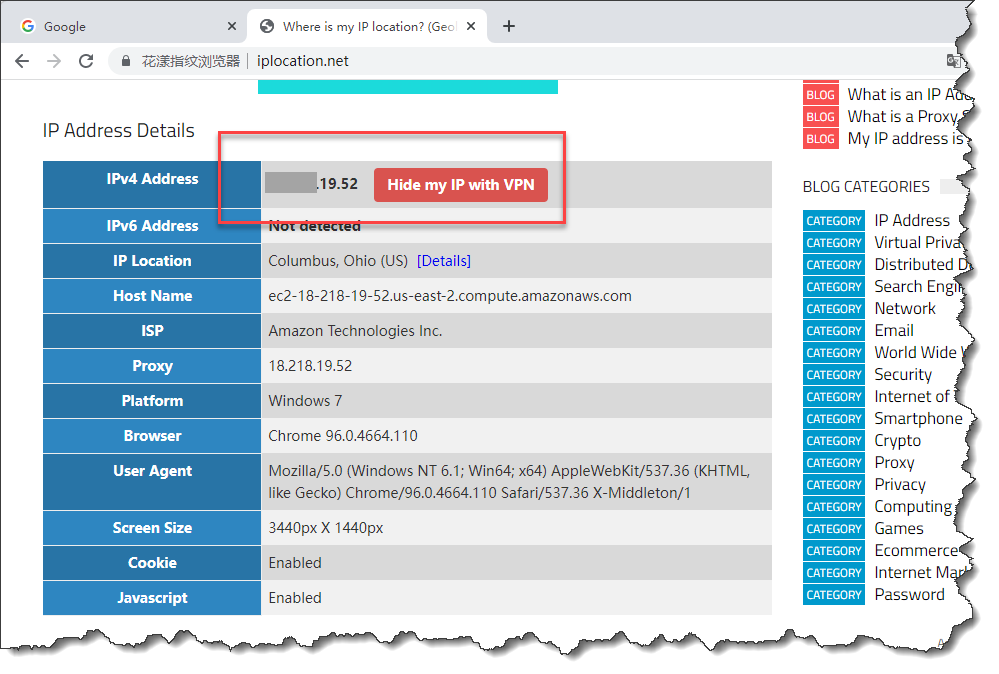Open the Internet of category link
The height and width of the screenshot is (674, 999).
(x=913, y=396)
